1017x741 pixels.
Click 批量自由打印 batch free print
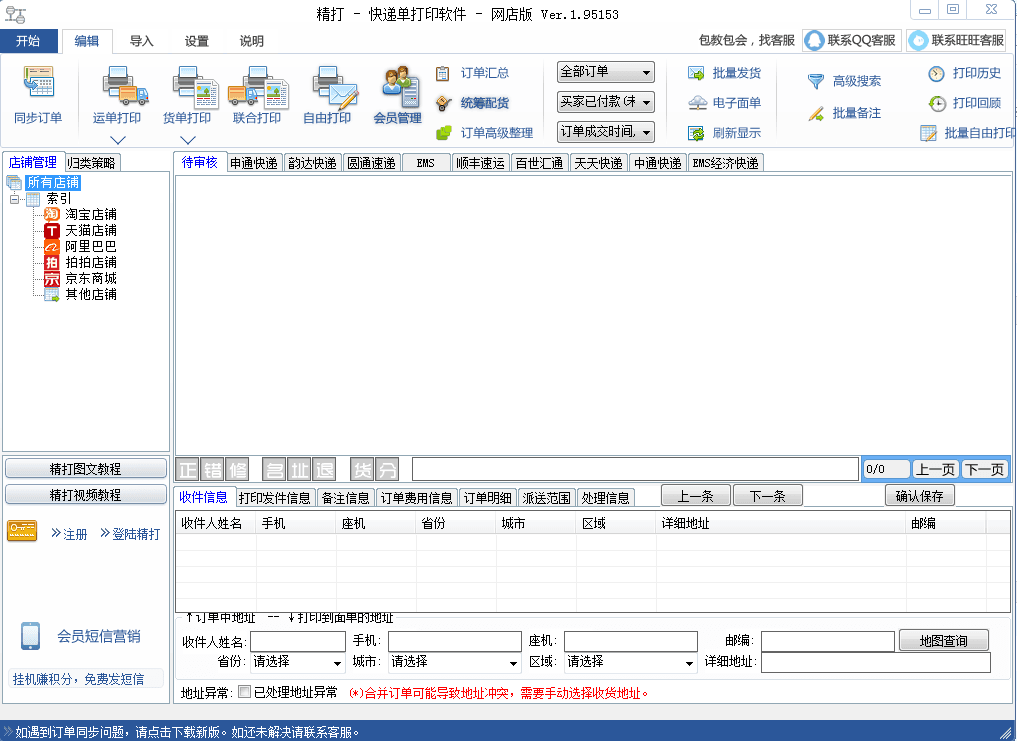click(968, 133)
